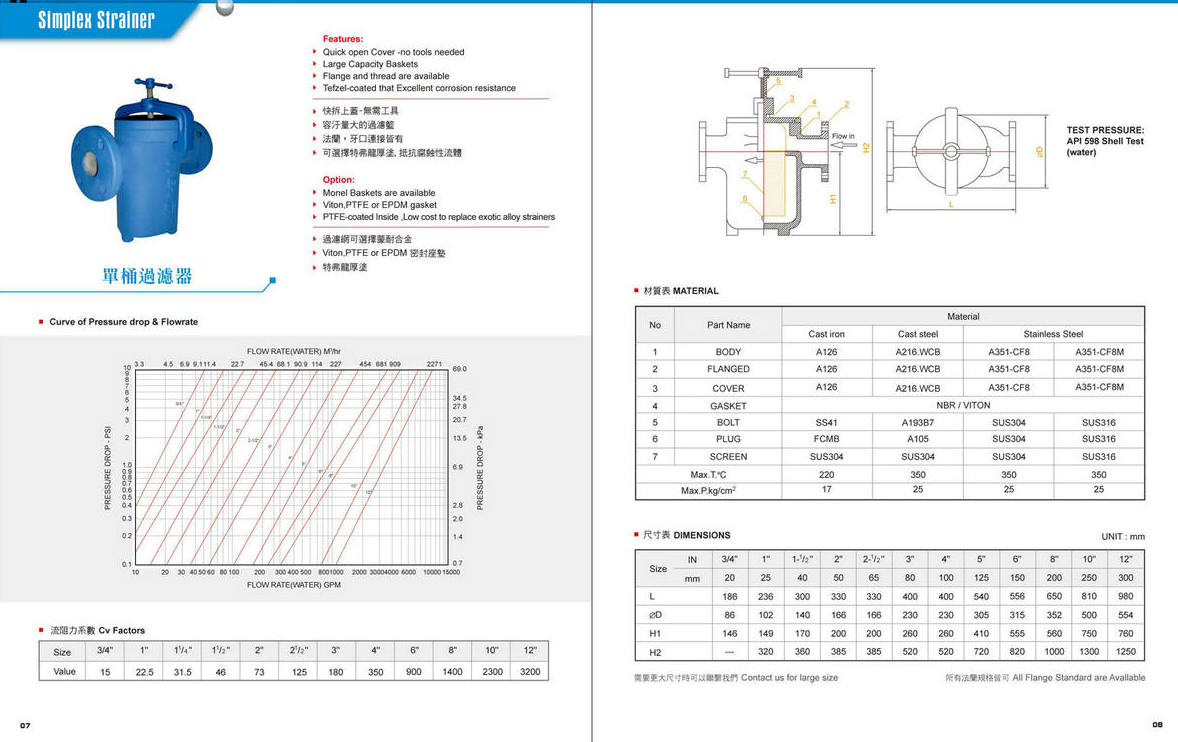
Task: Click the "BOLT" part name cell
Action: (x=728, y=423)
